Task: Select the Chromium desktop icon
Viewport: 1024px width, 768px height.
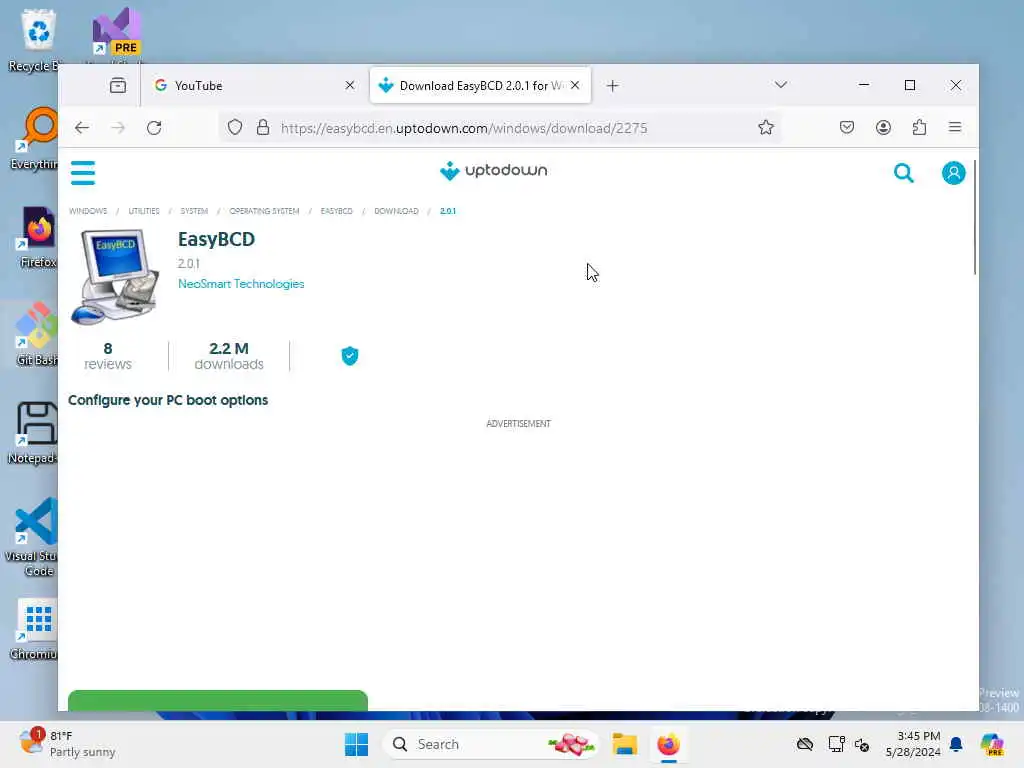Action: (x=34, y=629)
